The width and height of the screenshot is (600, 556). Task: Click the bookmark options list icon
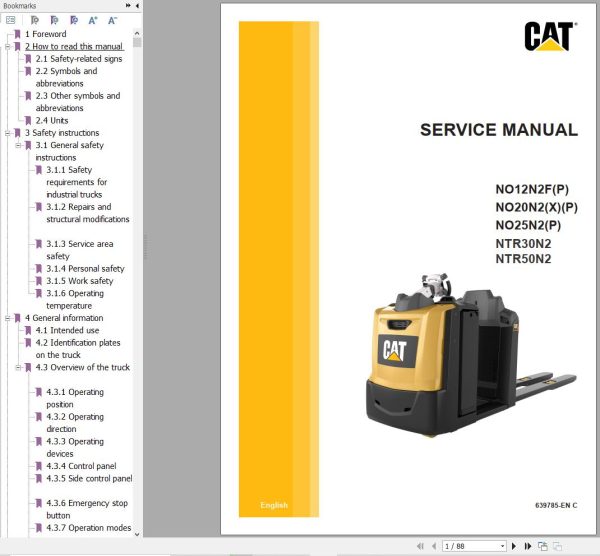11,20
